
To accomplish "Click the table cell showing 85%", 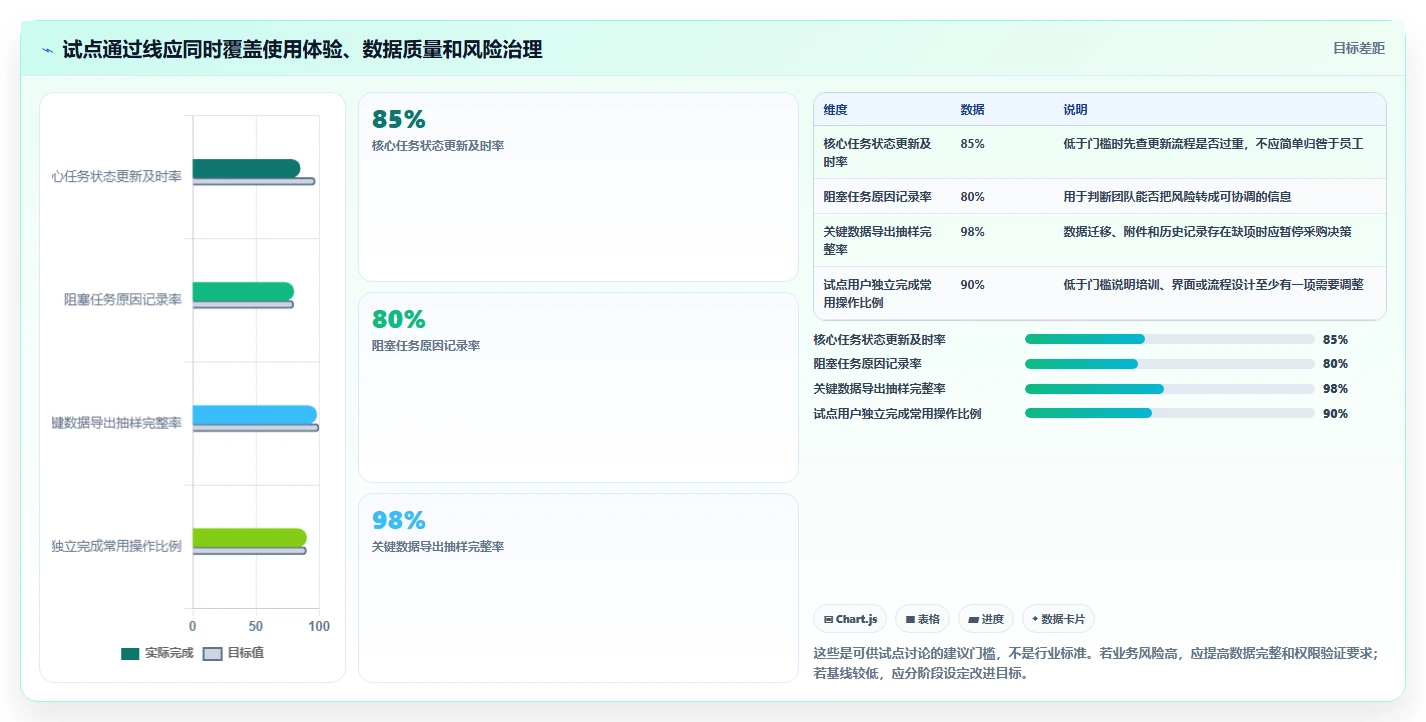I will point(972,144).
